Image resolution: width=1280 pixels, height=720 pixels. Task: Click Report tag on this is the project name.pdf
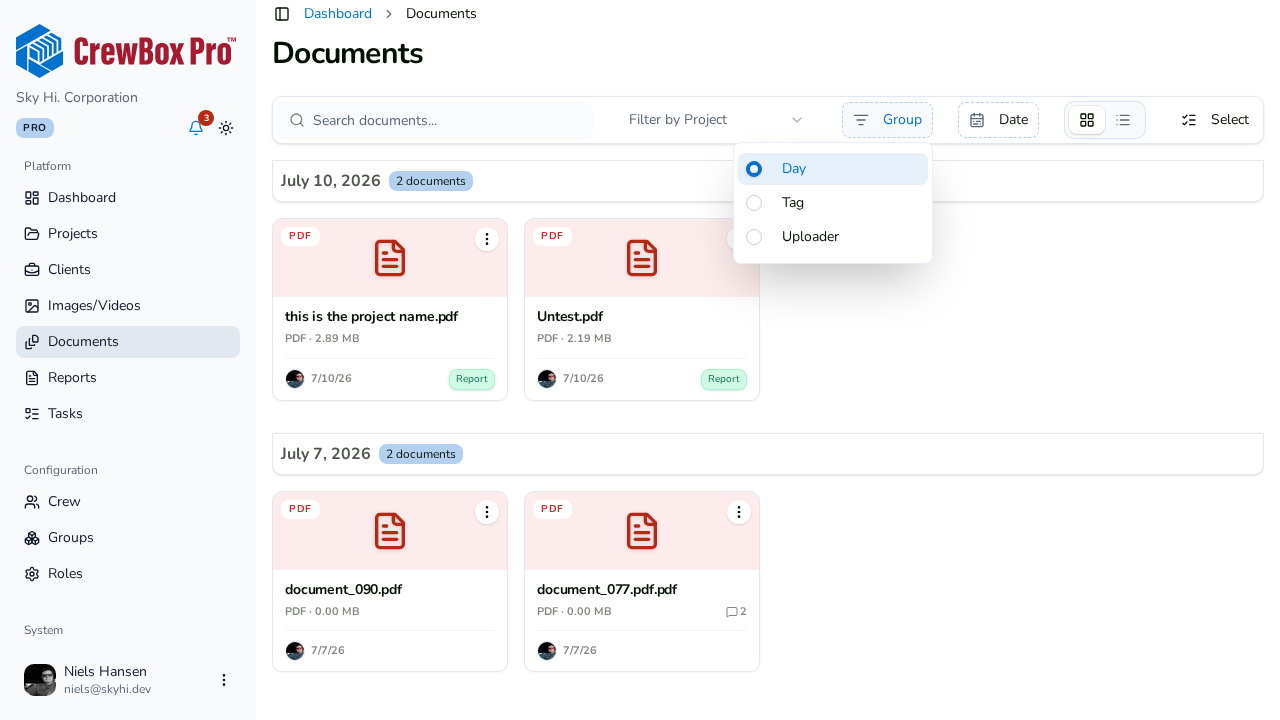pos(472,379)
